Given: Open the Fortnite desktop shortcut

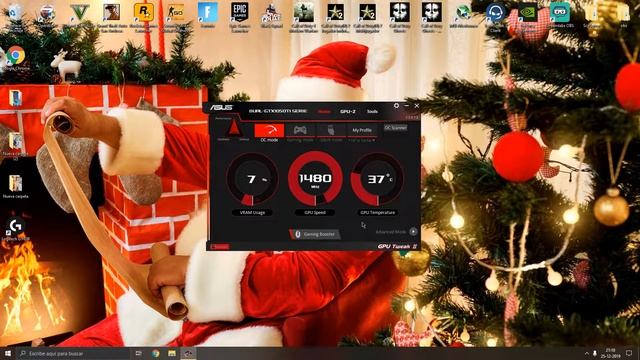Looking at the screenshot, I should (207, 16).
